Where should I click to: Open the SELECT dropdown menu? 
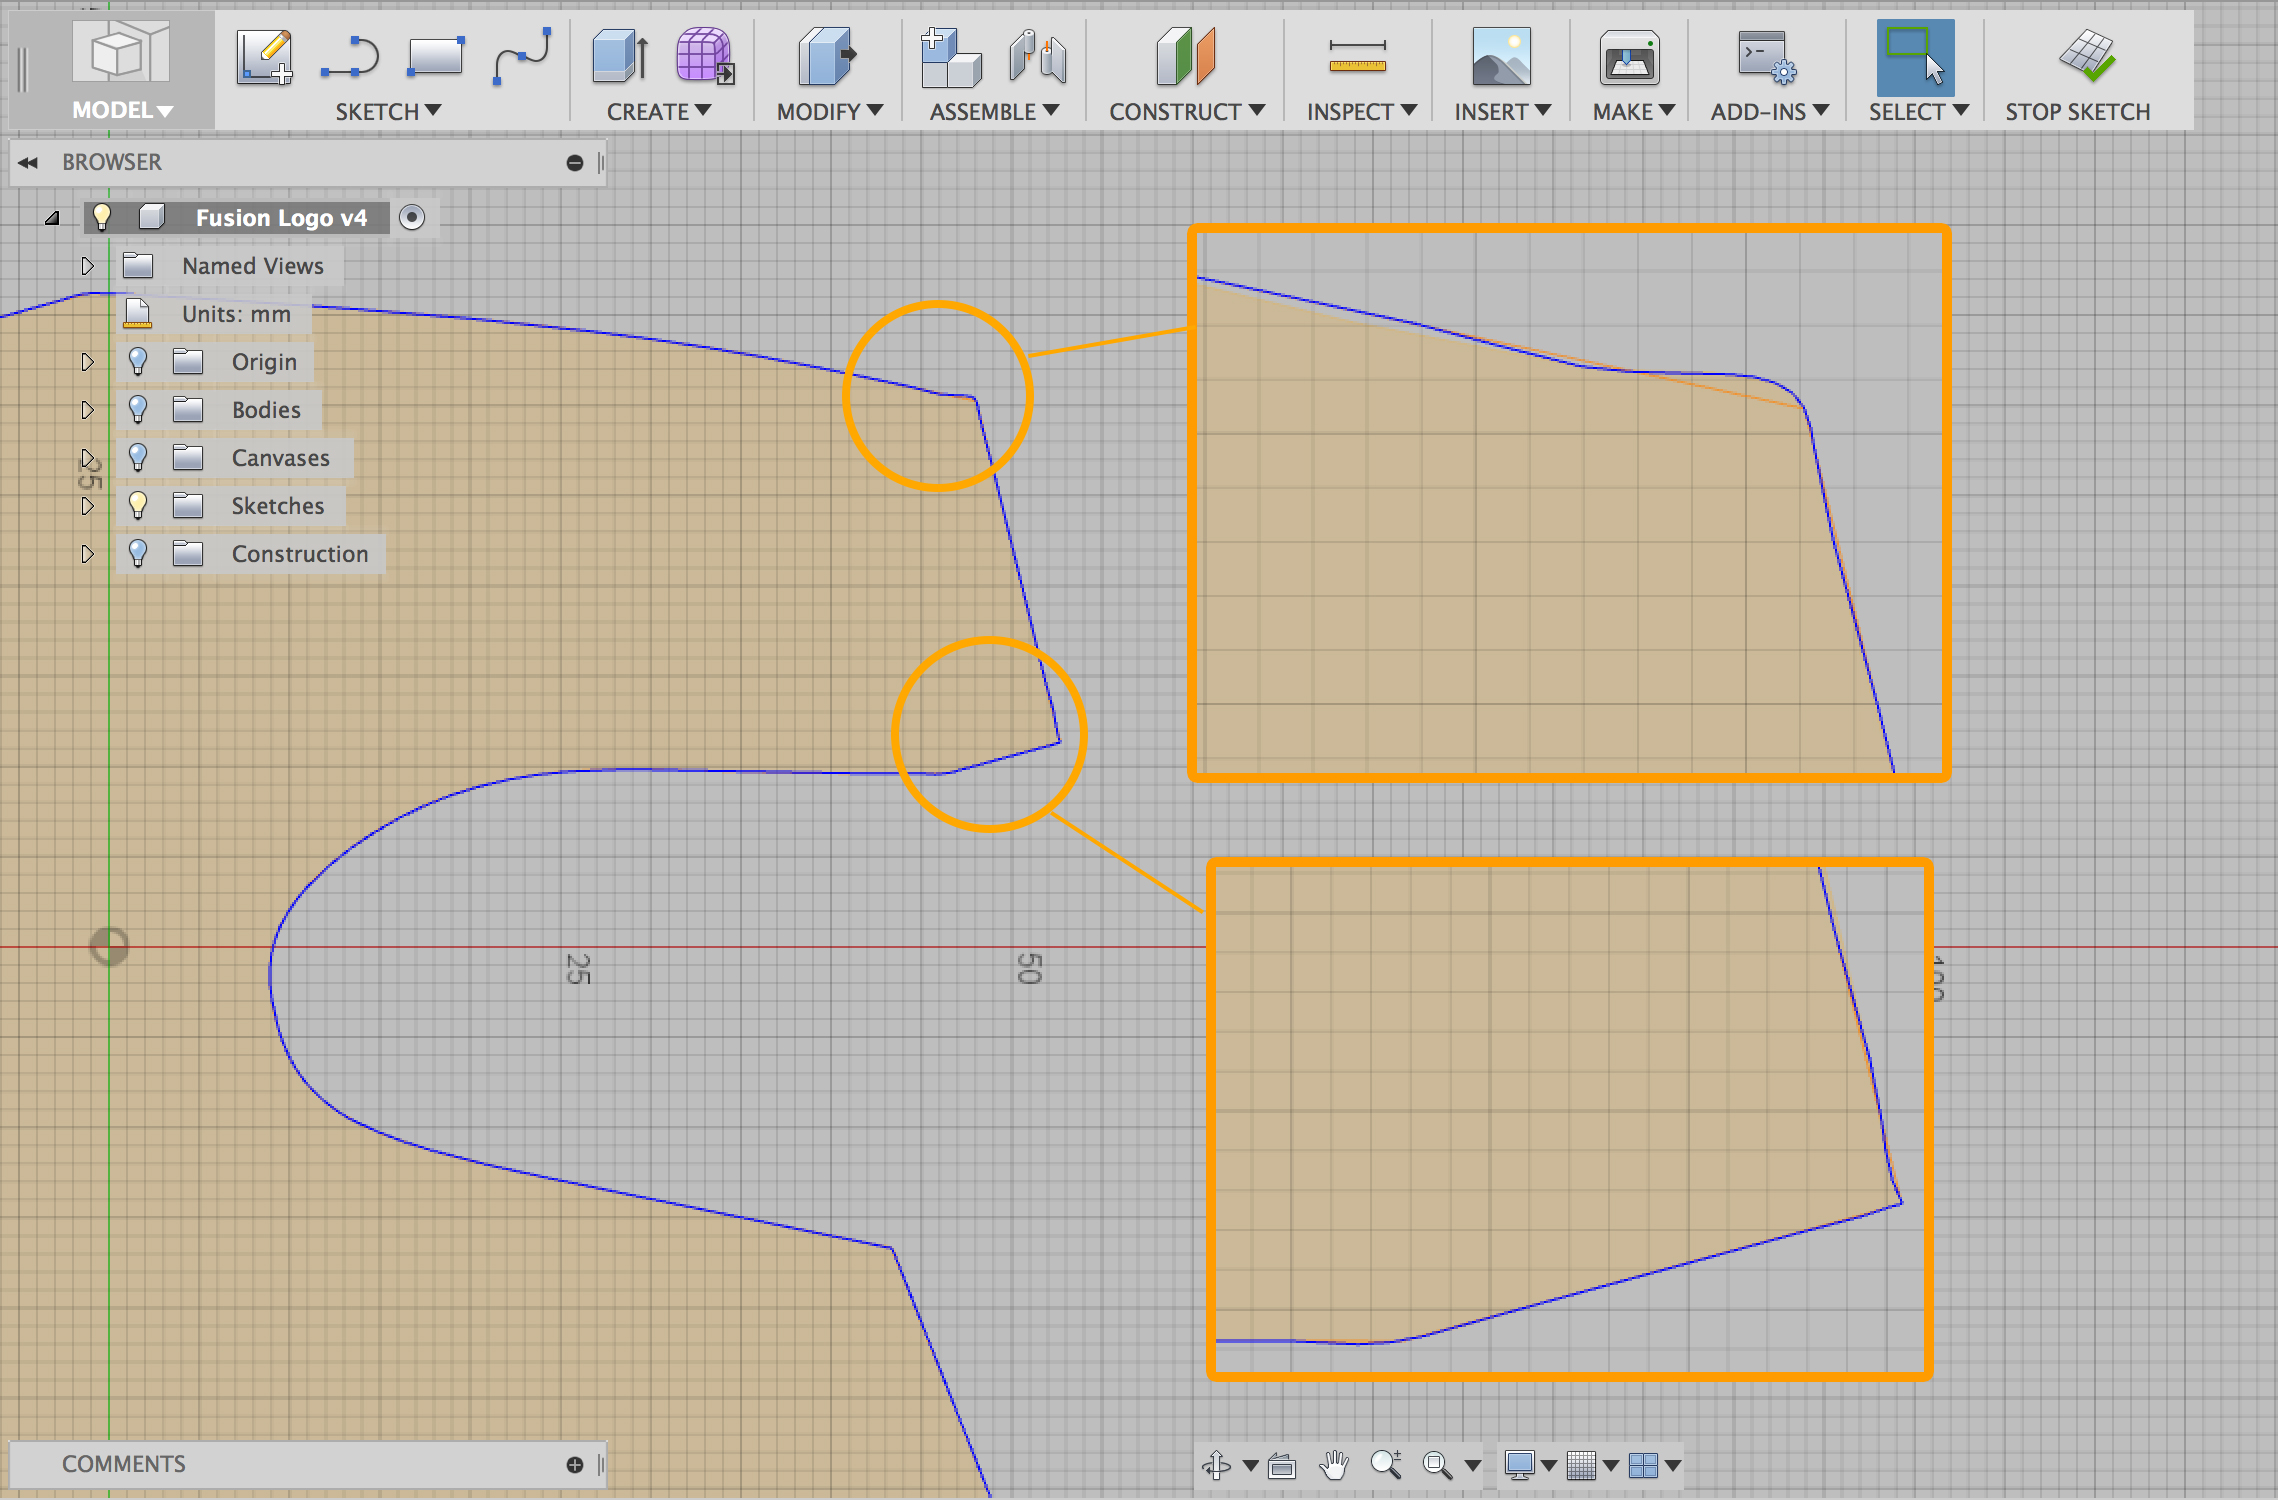[x=1918, y=112]
